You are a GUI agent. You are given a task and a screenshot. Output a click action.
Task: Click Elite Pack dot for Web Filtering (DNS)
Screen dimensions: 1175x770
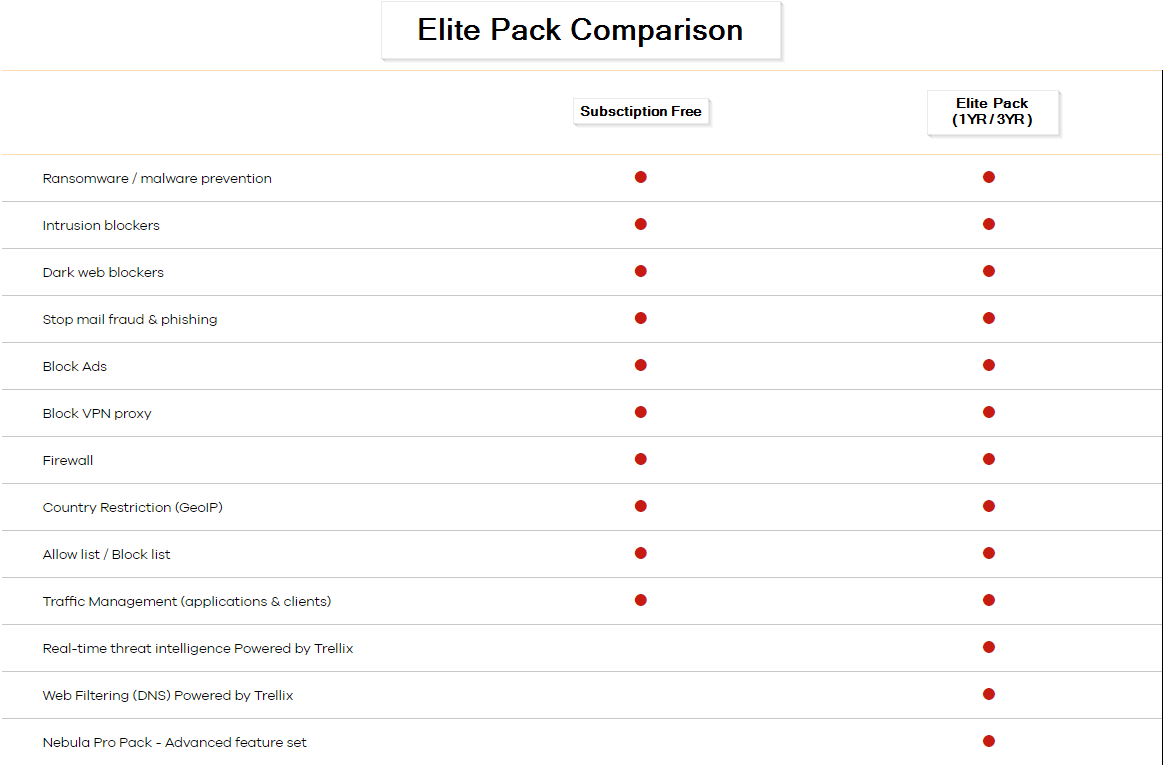click(989, 694)
